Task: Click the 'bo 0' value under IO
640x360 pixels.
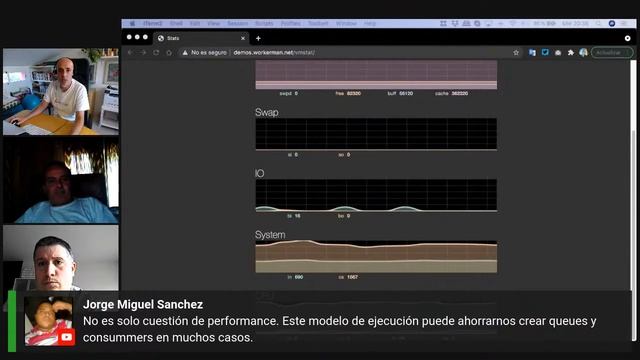Action: [344, 216]
